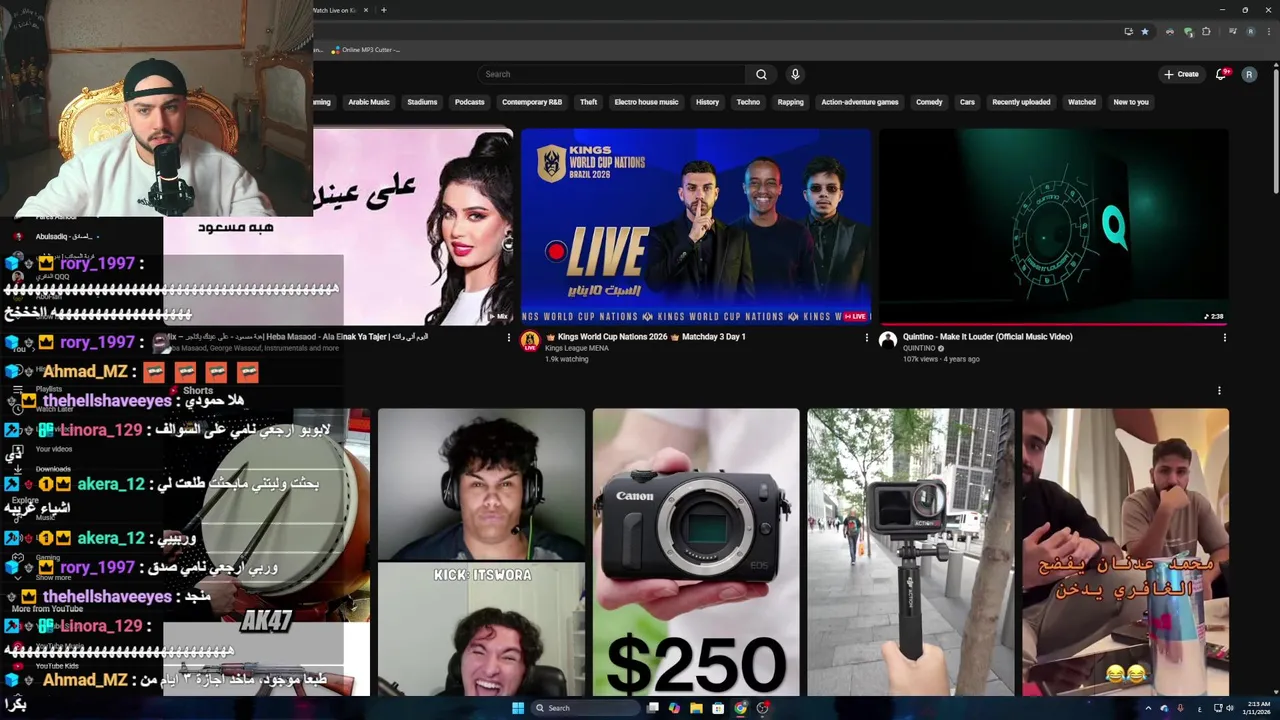Click the Task View taskbar icon

[x=652, y=708]
